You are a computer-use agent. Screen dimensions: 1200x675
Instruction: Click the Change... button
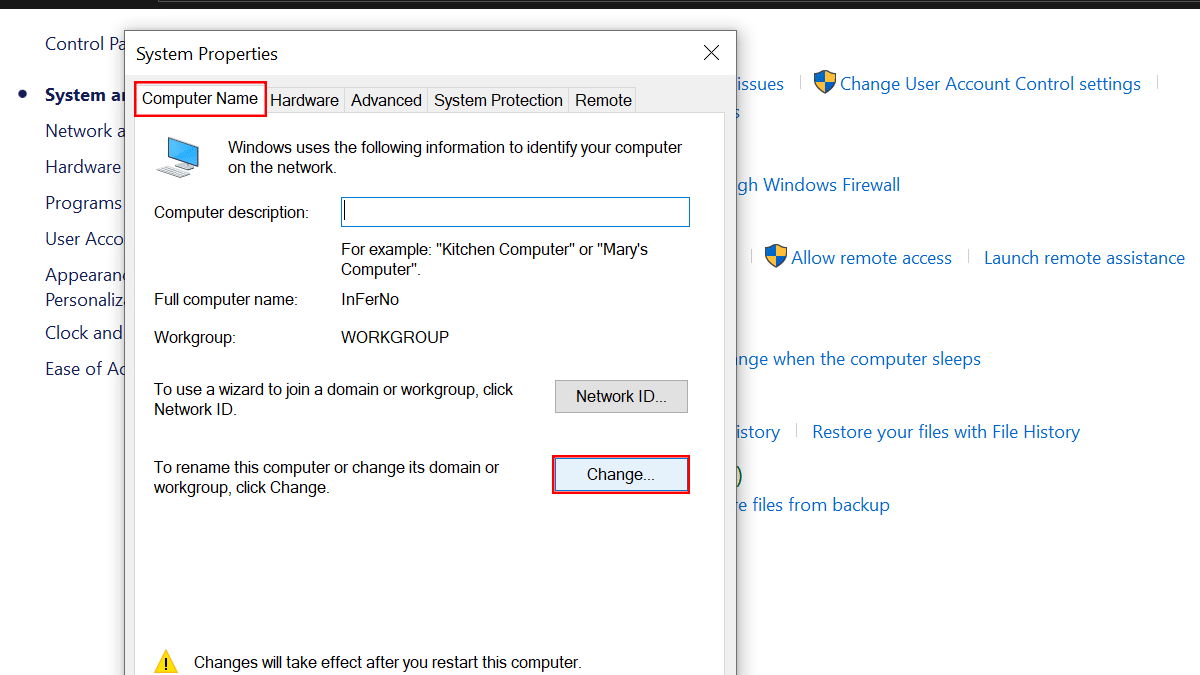[x=621, y=475]
